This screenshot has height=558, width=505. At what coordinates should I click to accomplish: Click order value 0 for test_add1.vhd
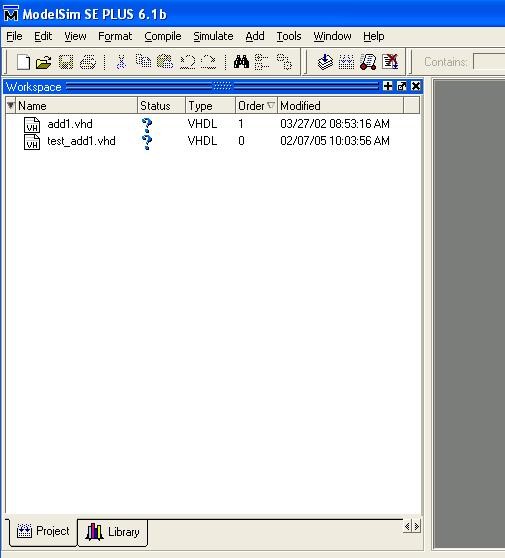coord(241,141)
